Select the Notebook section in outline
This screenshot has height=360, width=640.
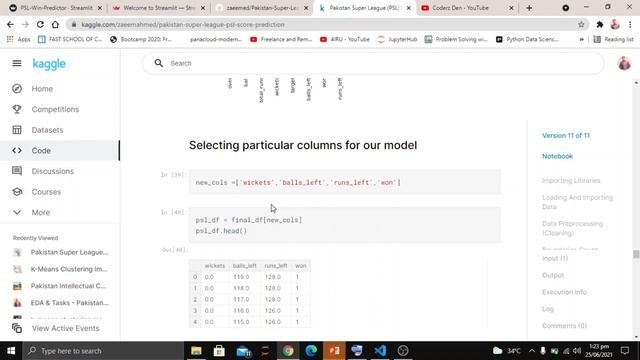click(x=557, y=156)
